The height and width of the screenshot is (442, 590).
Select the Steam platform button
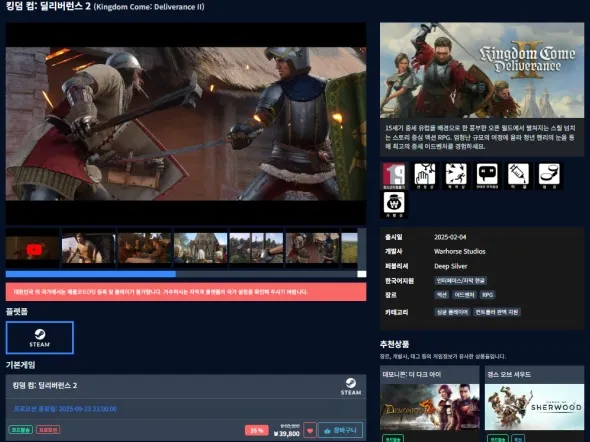[x=40, y=338]
